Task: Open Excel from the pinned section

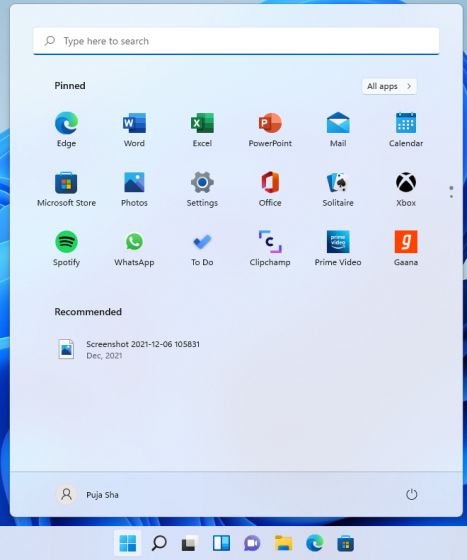Action: tap(202, 129)
